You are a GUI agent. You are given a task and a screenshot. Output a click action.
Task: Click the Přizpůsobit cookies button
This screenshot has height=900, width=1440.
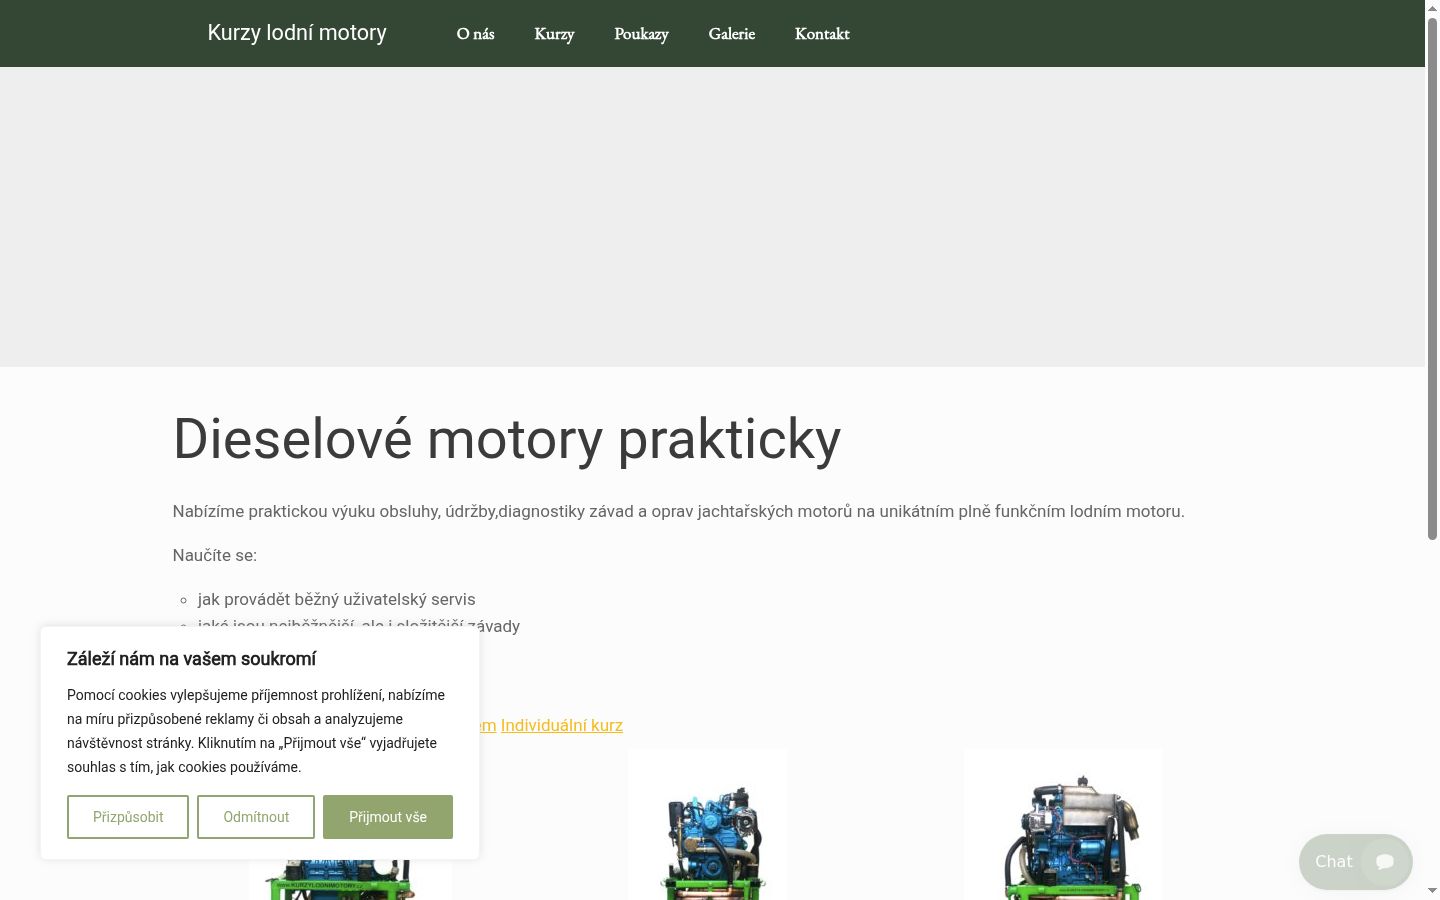pyautogui.click(x=128, y=817)
